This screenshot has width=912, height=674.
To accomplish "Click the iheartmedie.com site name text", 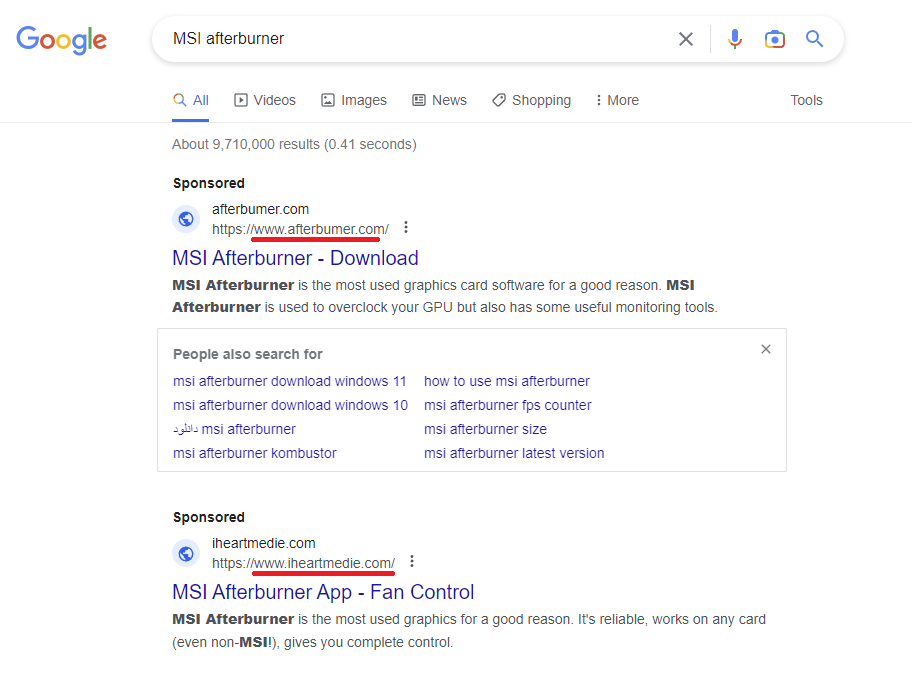I will click(263, 543).
